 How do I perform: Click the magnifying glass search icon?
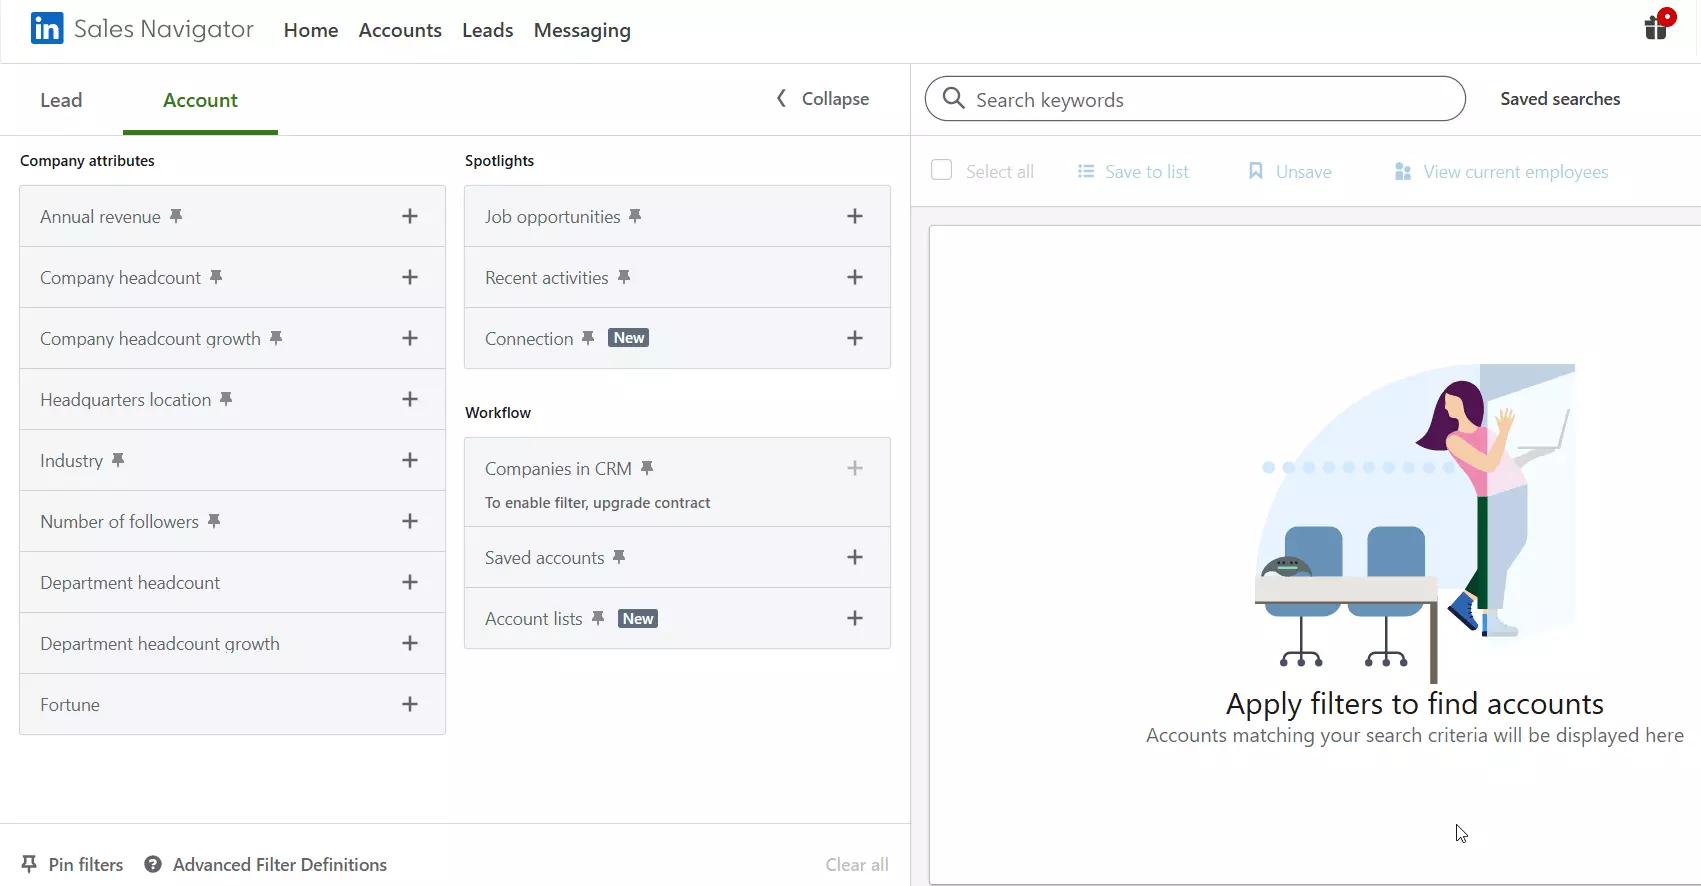954,98
